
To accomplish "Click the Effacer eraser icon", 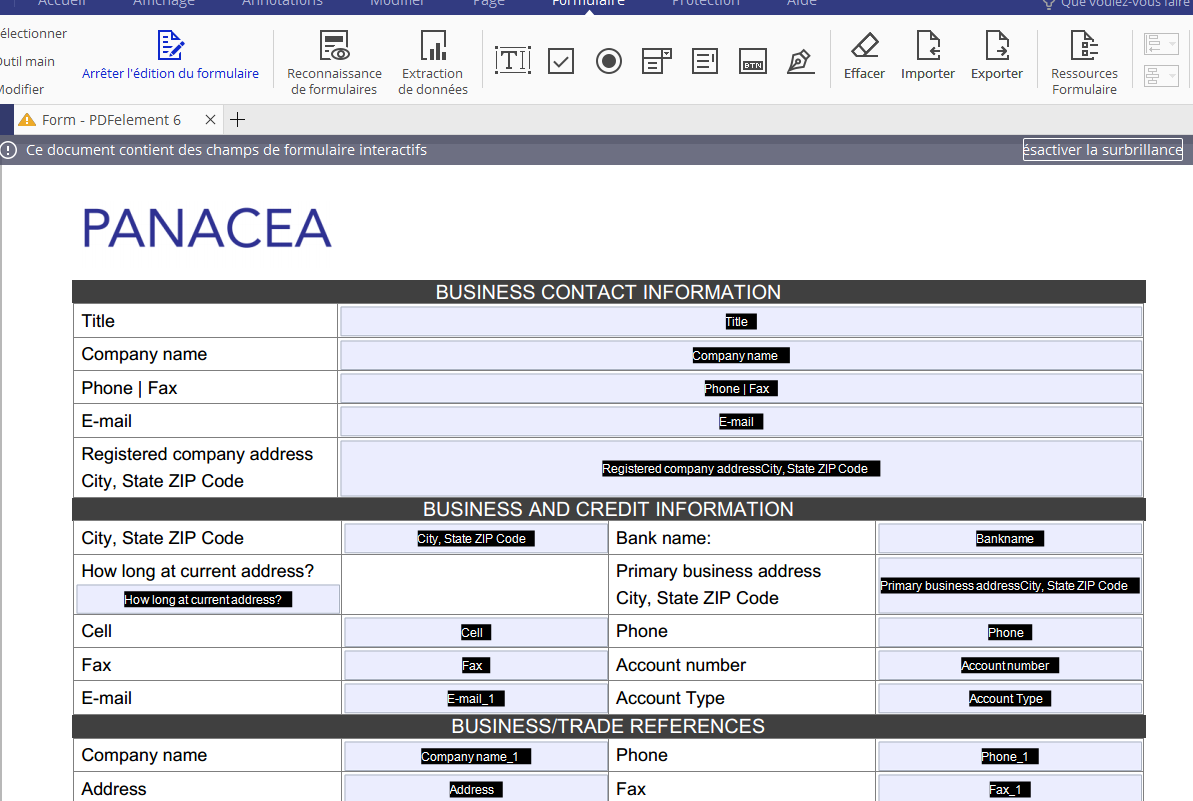I will click(x=864, y=45).
